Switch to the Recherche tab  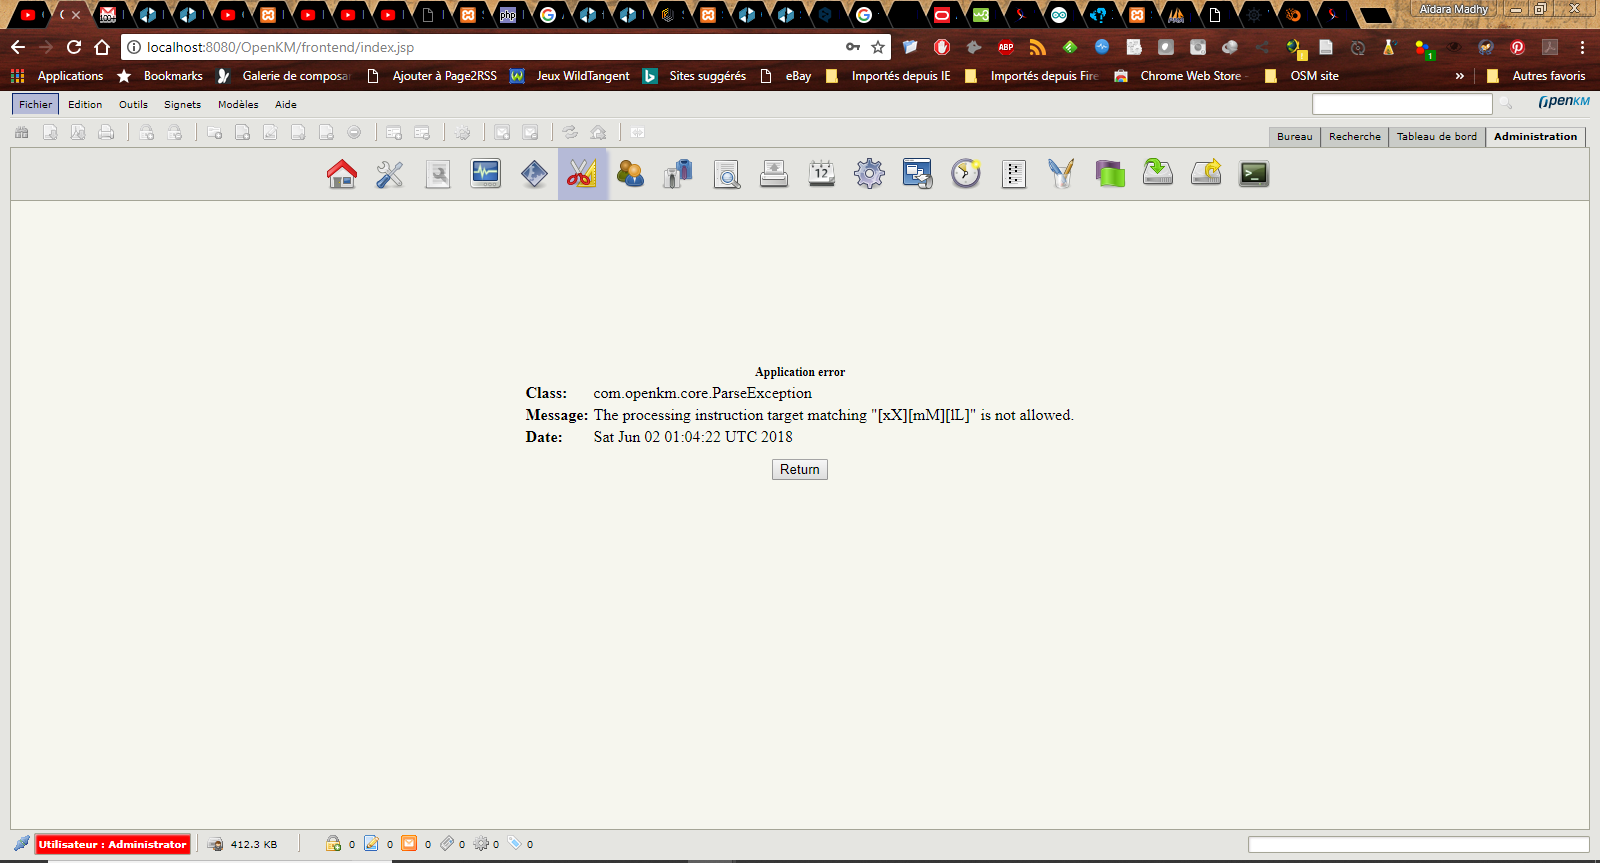click(1354, 137)
